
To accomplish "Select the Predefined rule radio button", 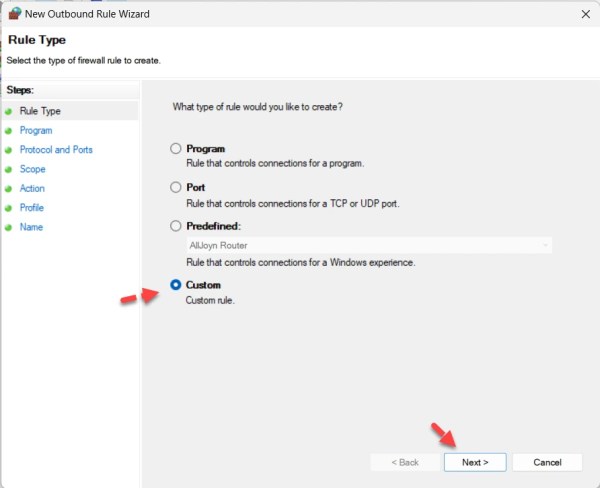I will 176,225.
